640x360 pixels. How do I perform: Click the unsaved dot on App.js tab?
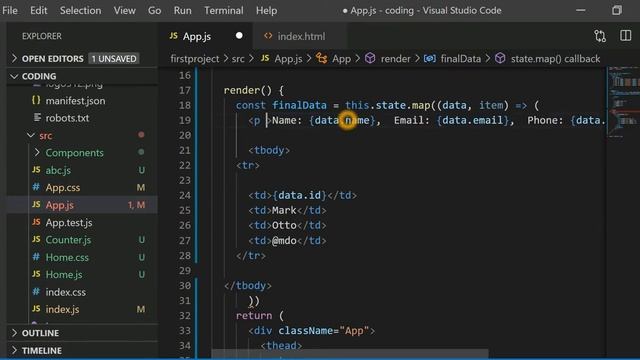pos(239,36)
